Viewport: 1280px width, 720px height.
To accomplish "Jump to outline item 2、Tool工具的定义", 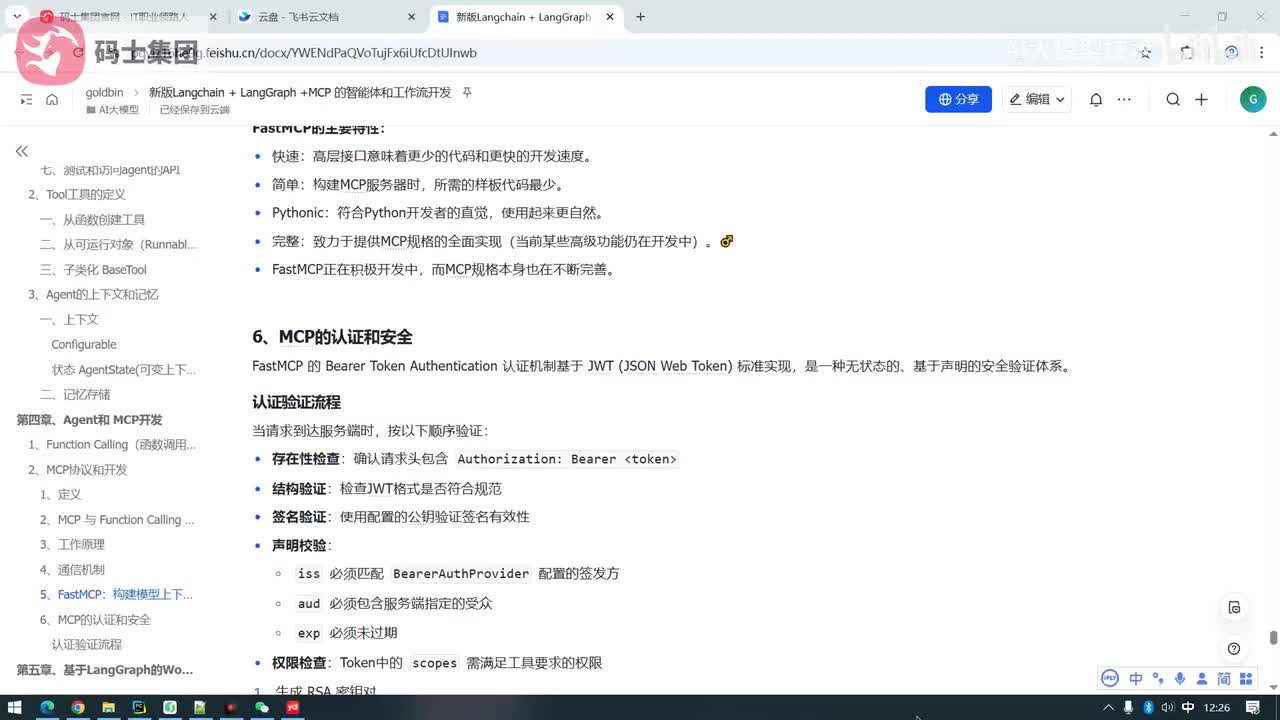I will [77, 194].
